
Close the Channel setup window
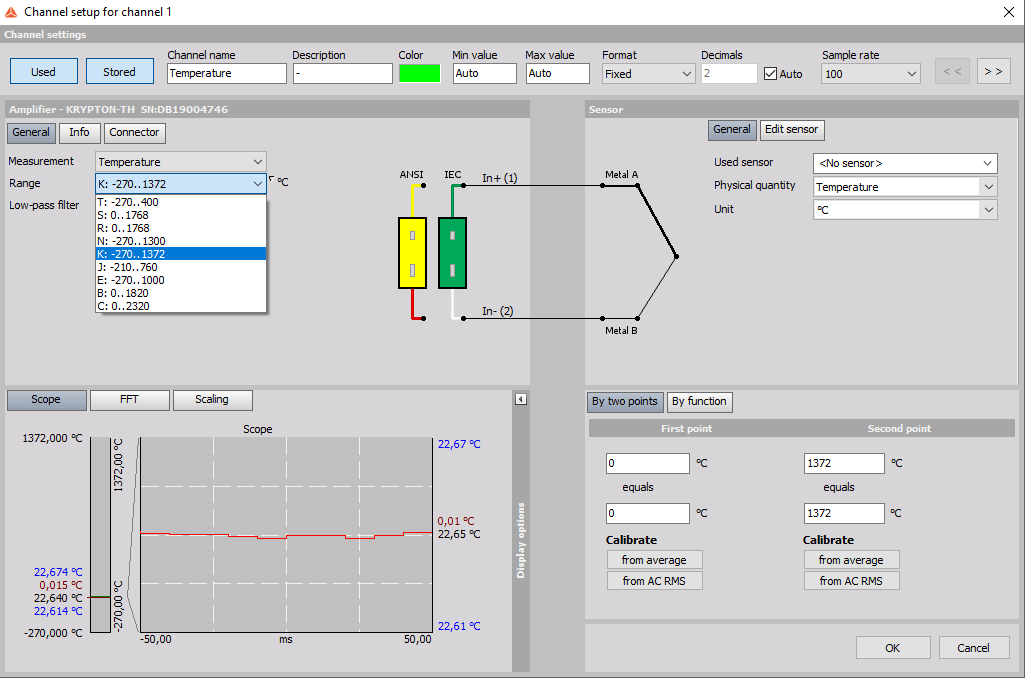pos(1009,12)
